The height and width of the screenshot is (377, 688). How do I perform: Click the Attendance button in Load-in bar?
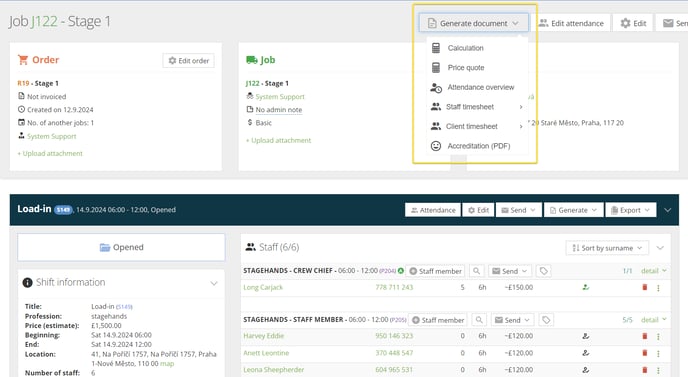click(x=433, y=210)
